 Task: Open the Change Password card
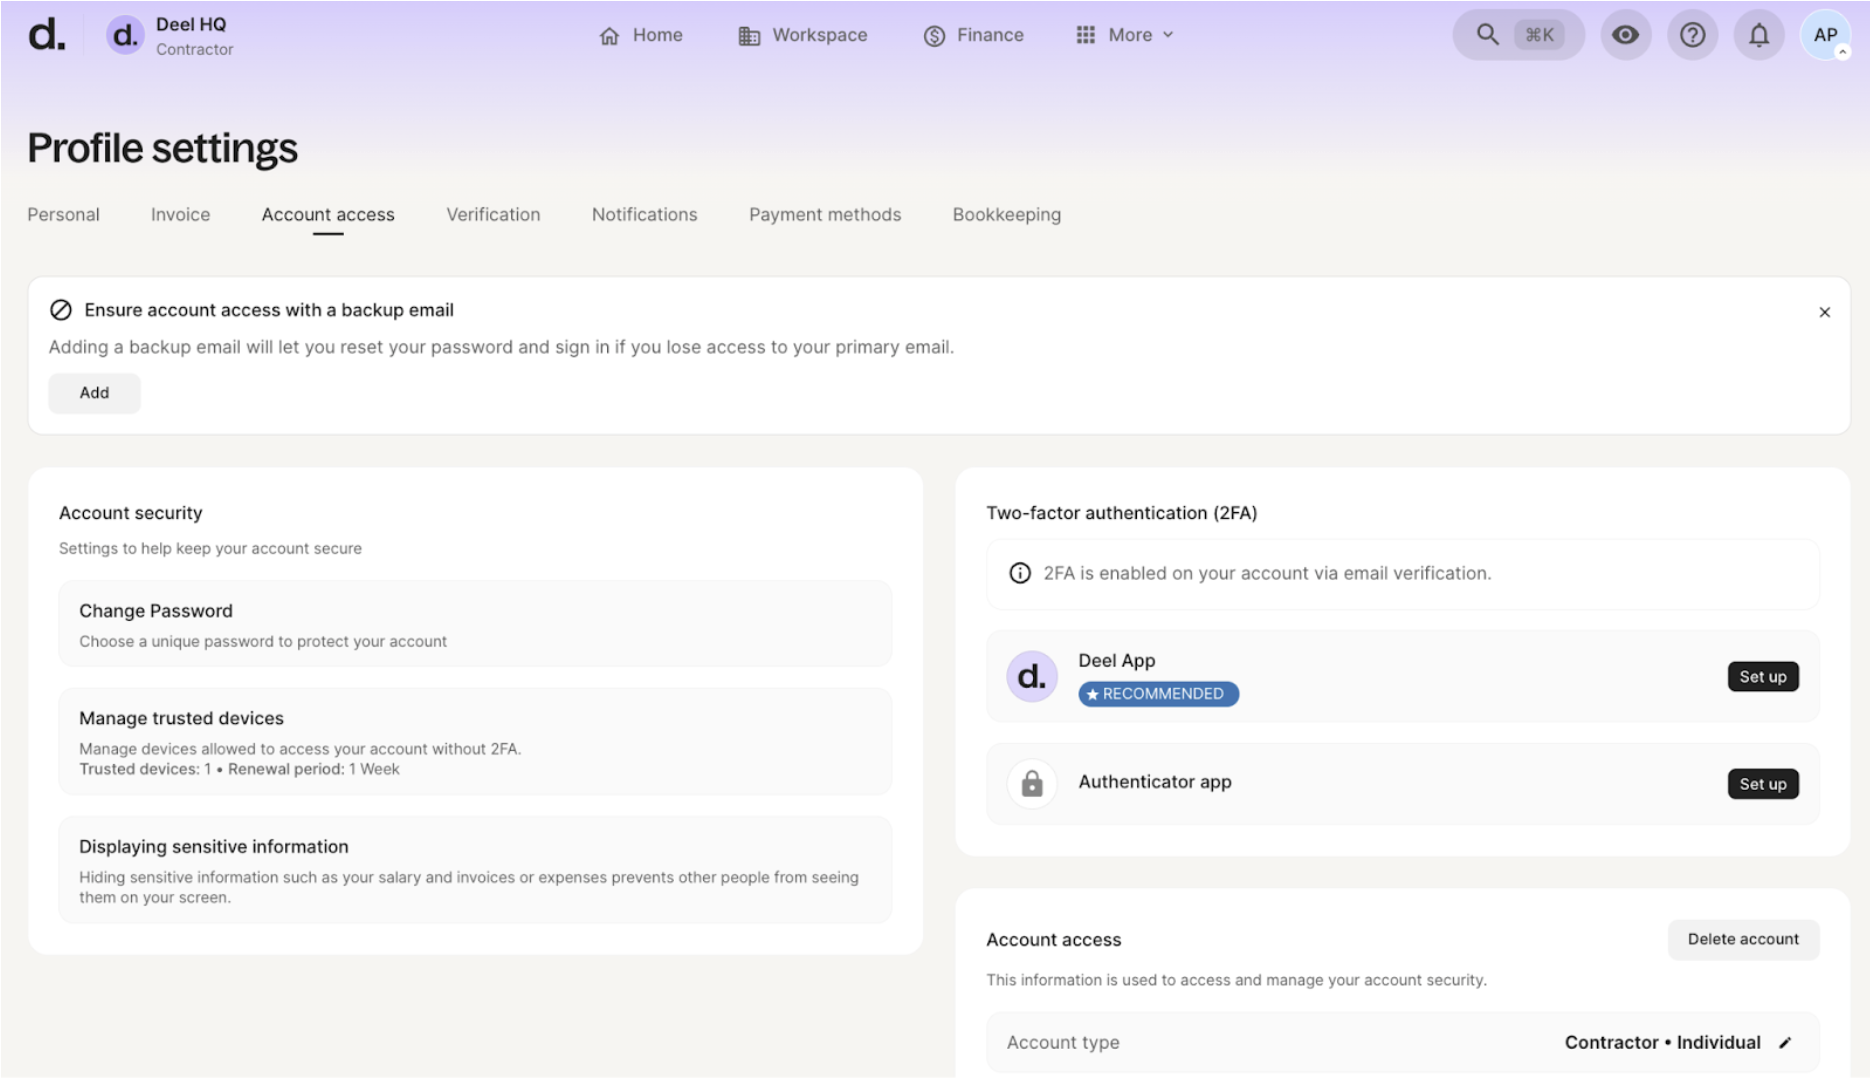pos(474,623)
